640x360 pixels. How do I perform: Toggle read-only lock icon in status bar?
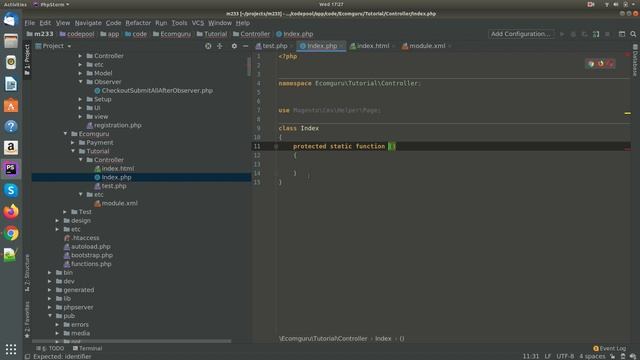click(612, 356)
